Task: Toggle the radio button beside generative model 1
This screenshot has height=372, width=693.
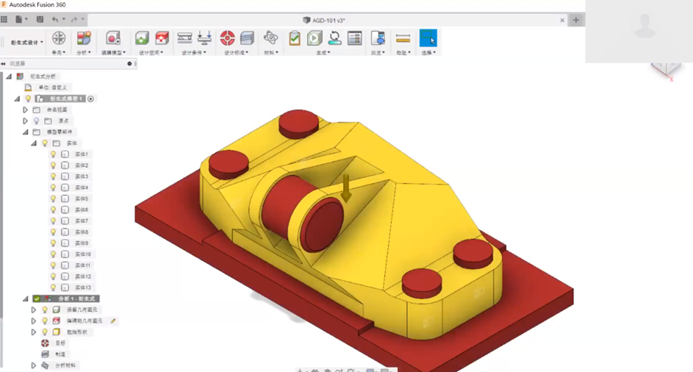Action: (91, 99)
